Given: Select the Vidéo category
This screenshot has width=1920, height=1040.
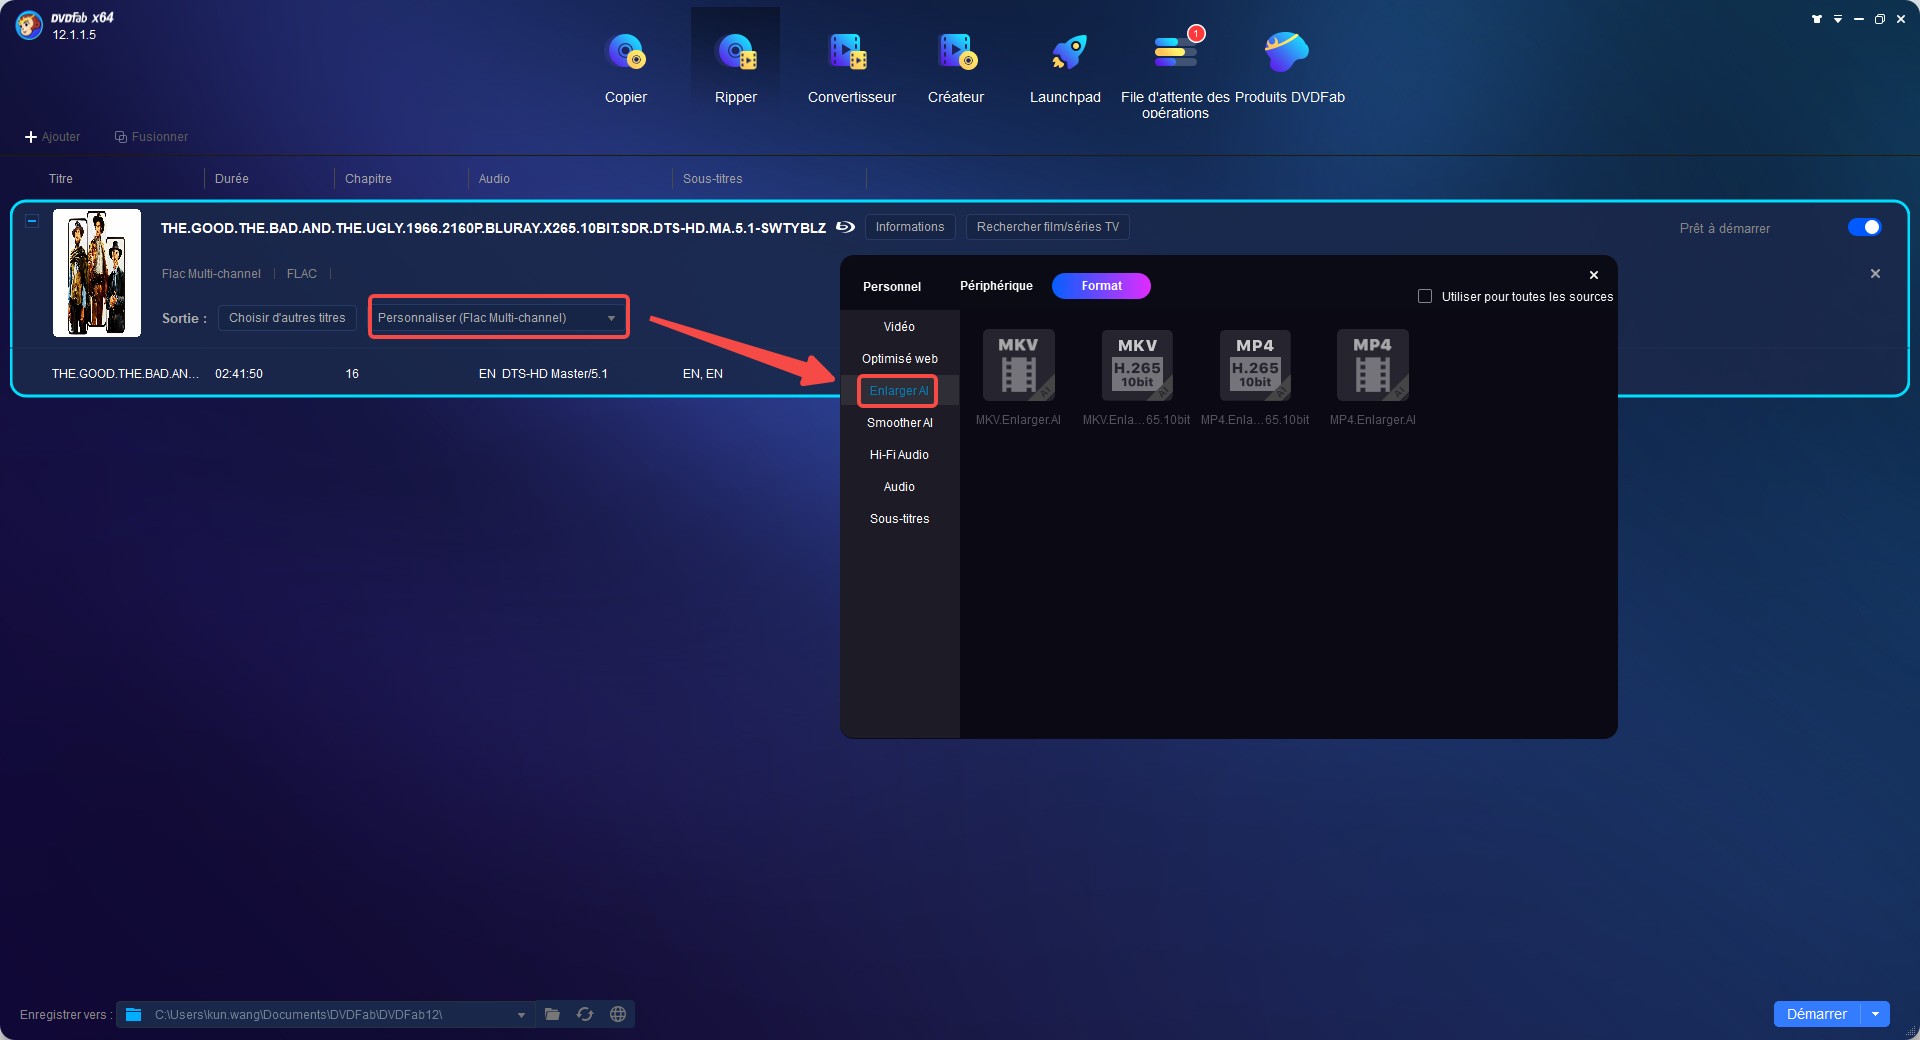Looking at the screenshot, I should click(x=899, y=327).
